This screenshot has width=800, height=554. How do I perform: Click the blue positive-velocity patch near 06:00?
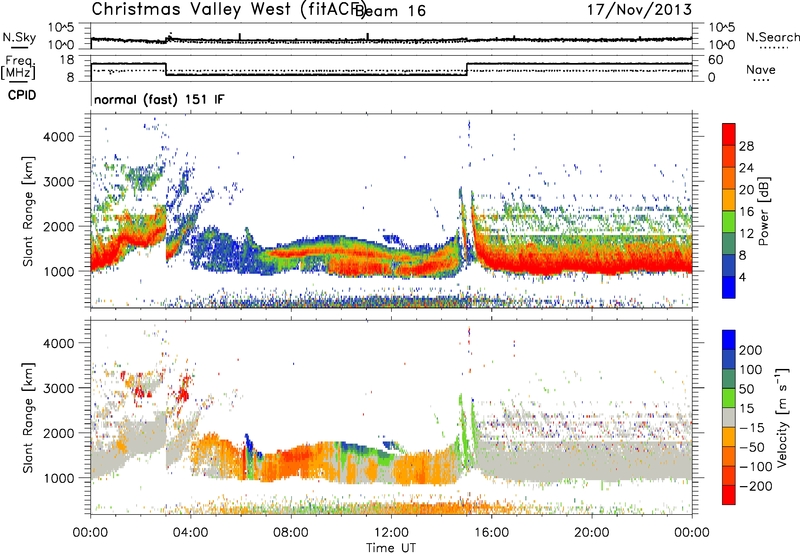(x=248, y=442)
